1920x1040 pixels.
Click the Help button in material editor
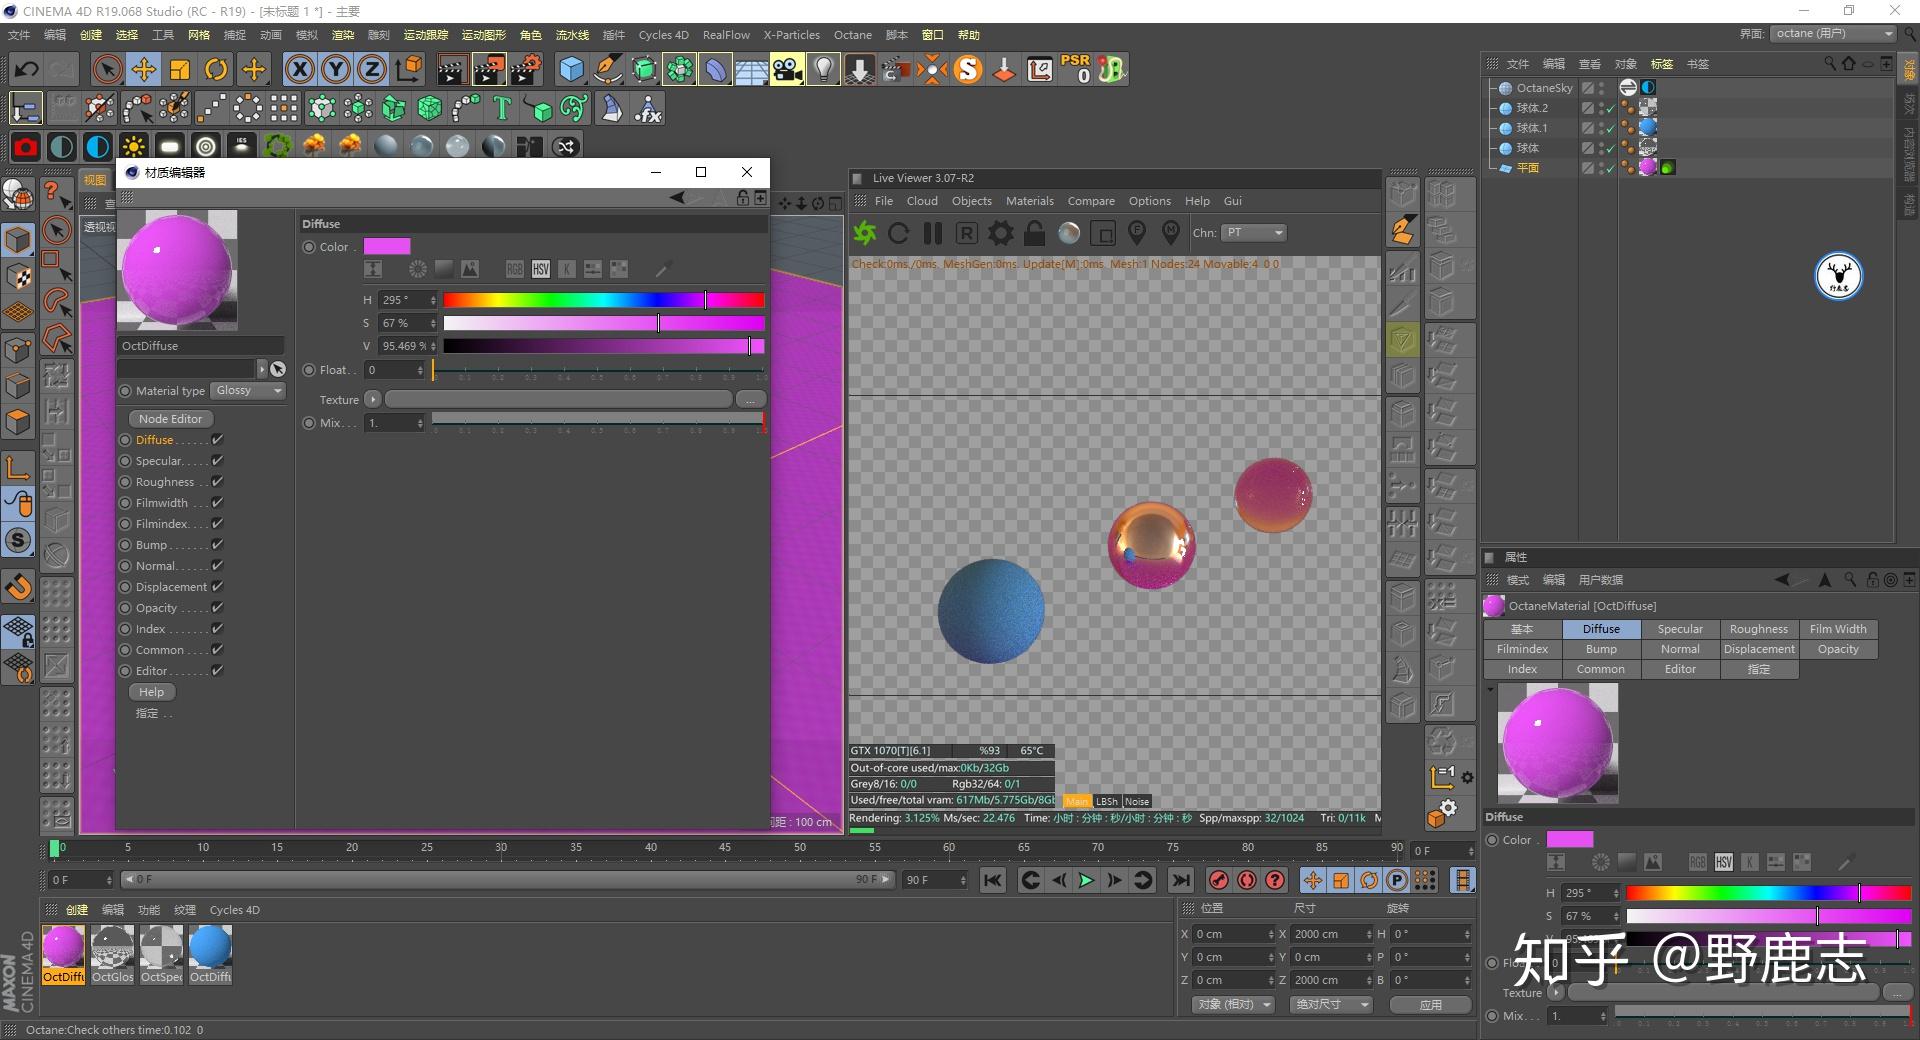152,692
